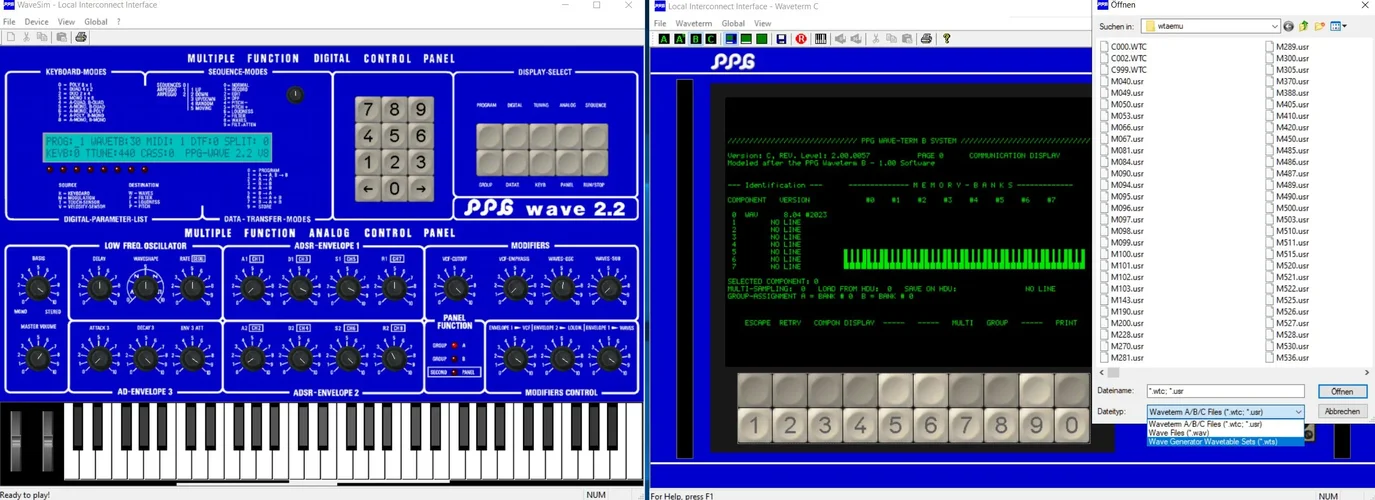Click the ANALOG display-select button
Screen dimensions: 1375x500
tap(568, 136)
